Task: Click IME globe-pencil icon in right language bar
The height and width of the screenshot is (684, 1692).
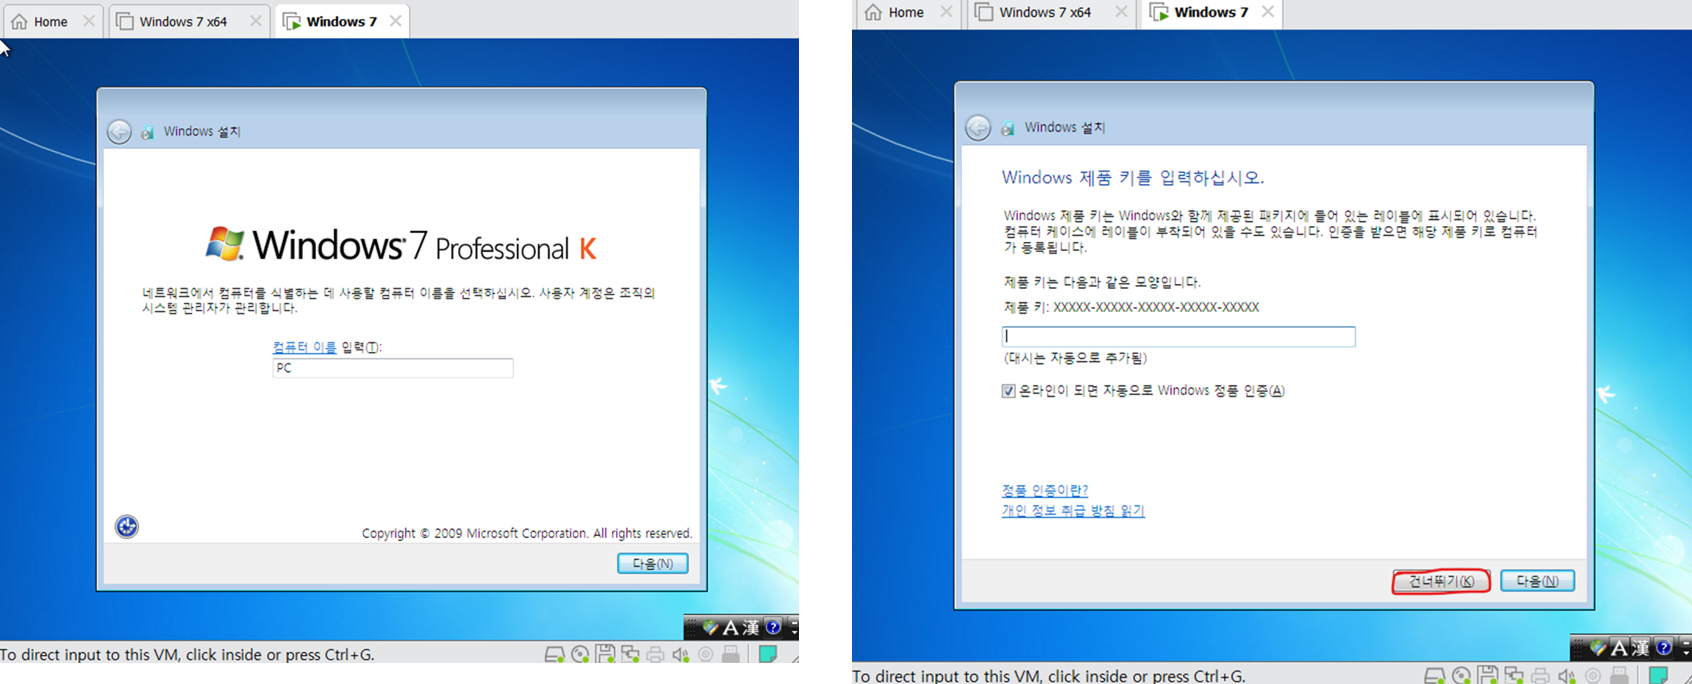Action: 1597,648
